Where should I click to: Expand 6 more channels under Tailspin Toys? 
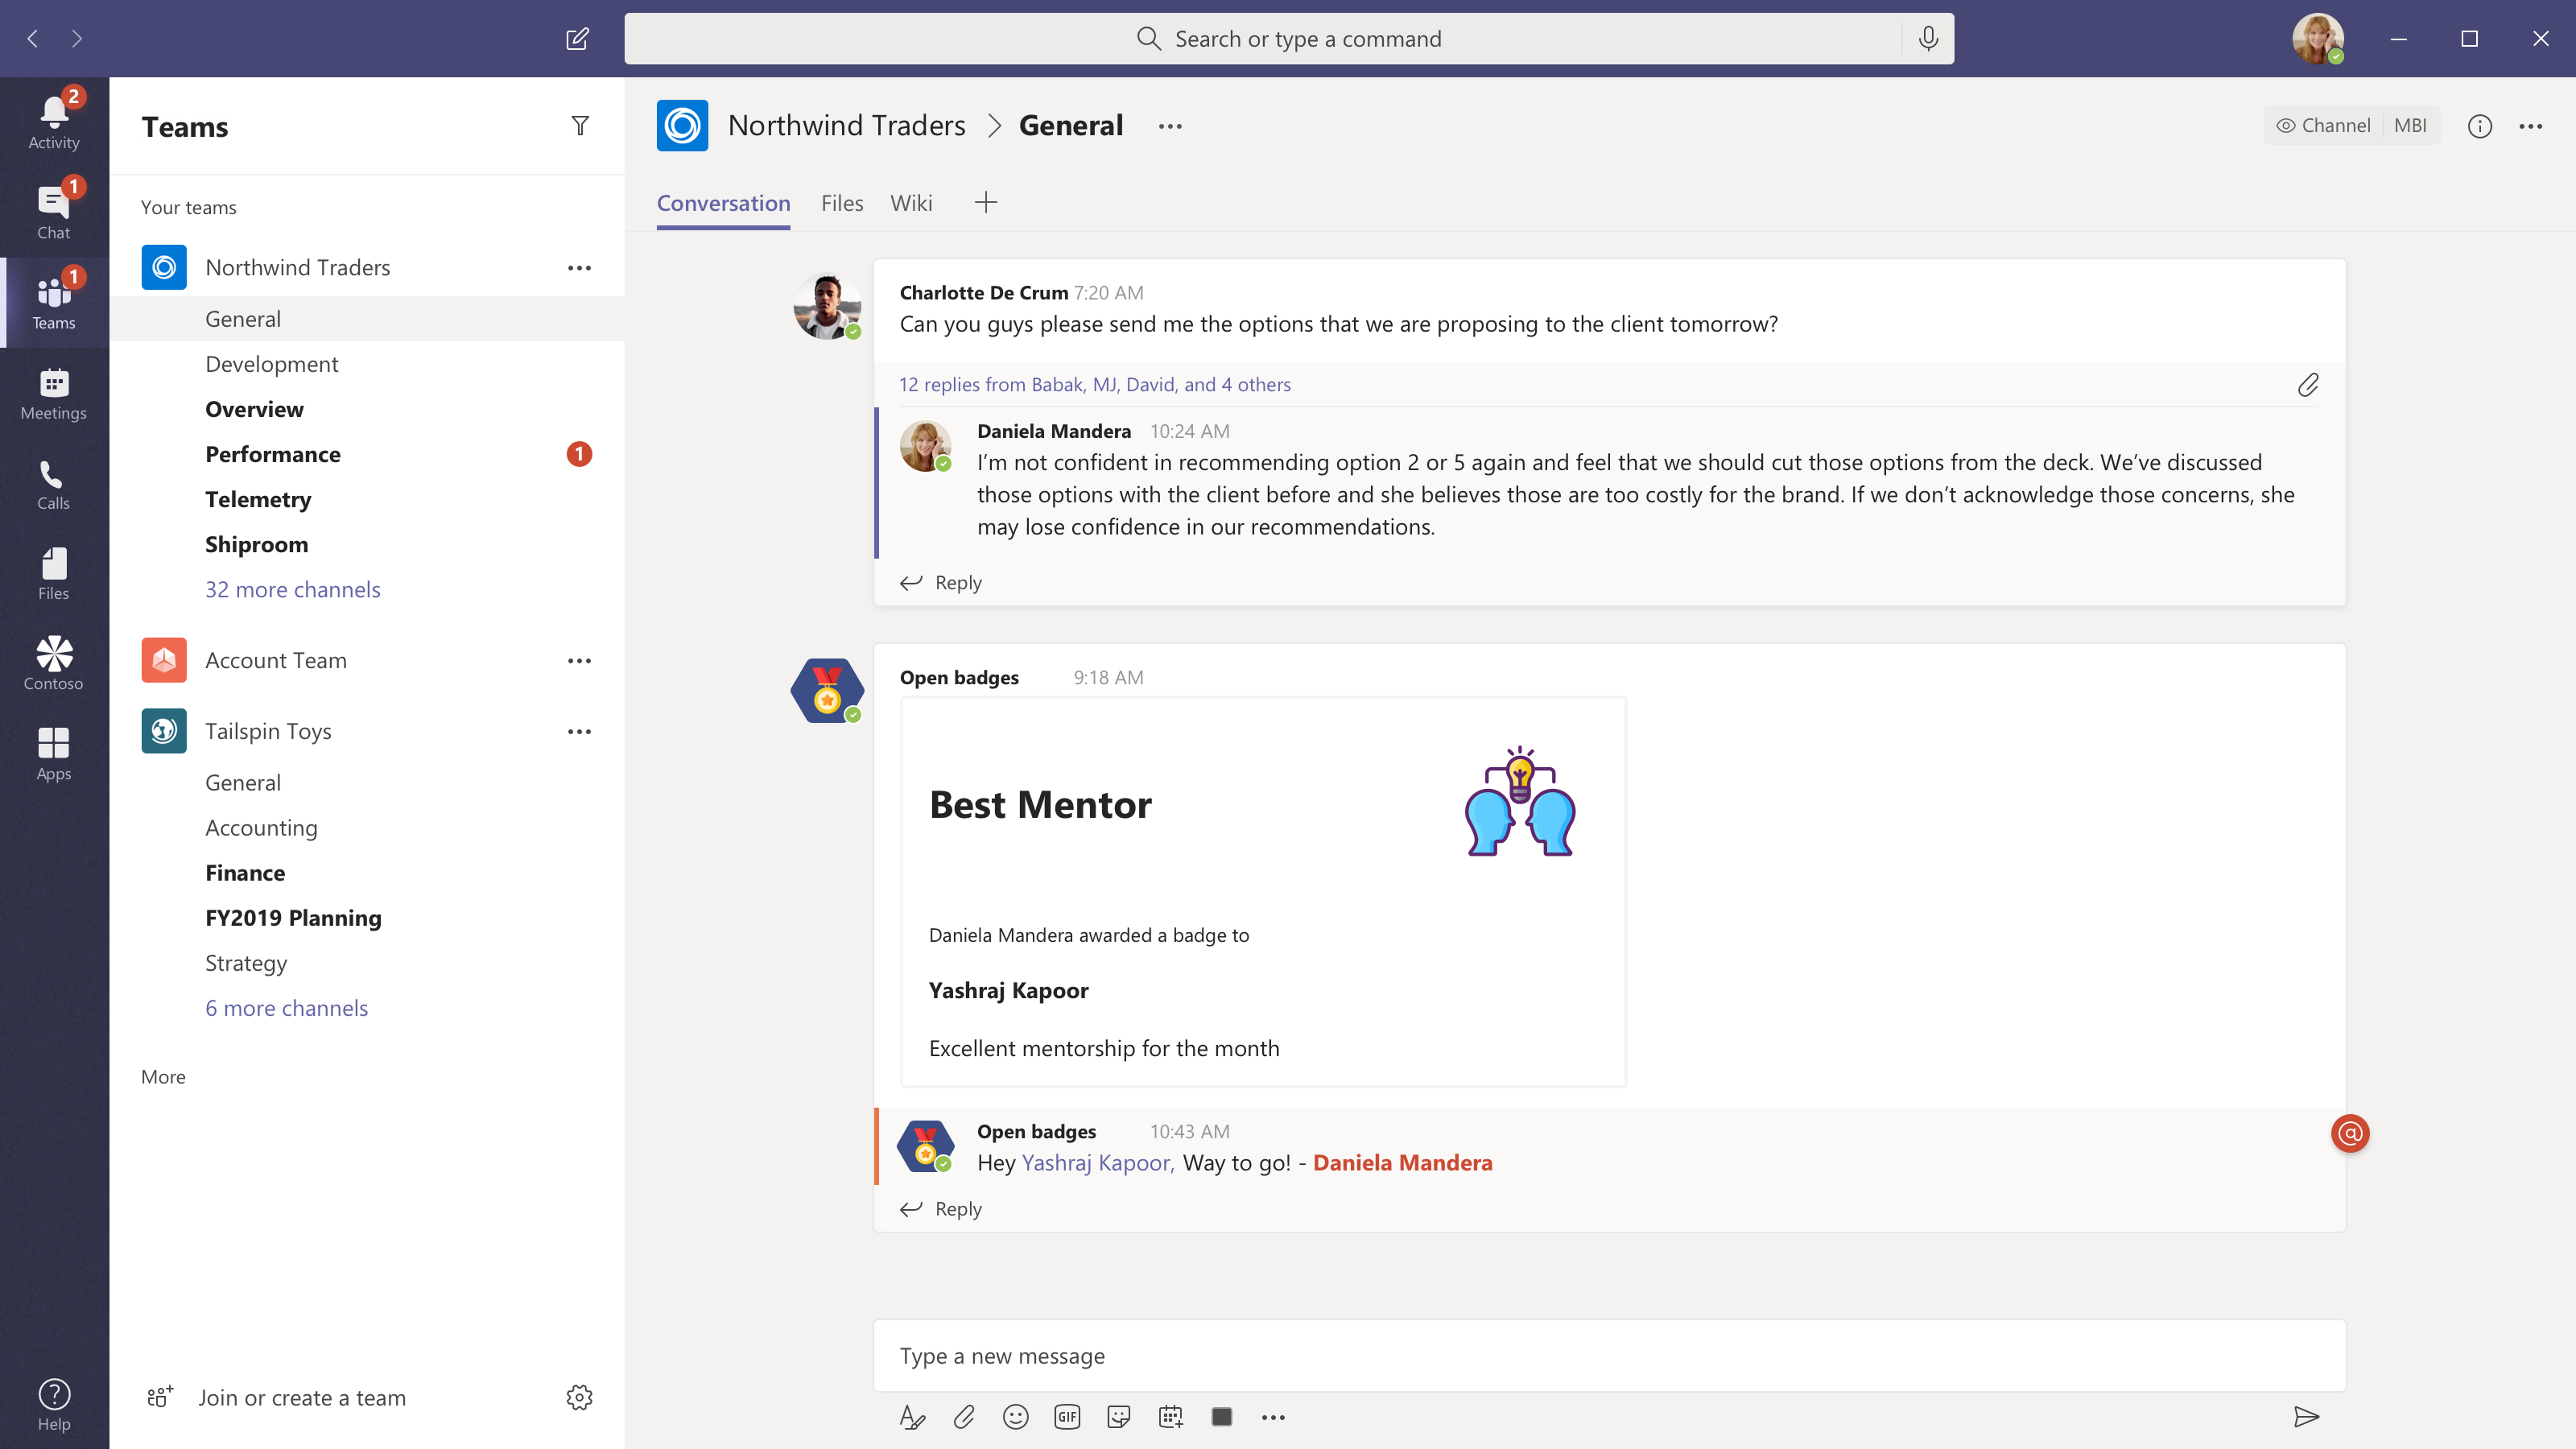286,1008
